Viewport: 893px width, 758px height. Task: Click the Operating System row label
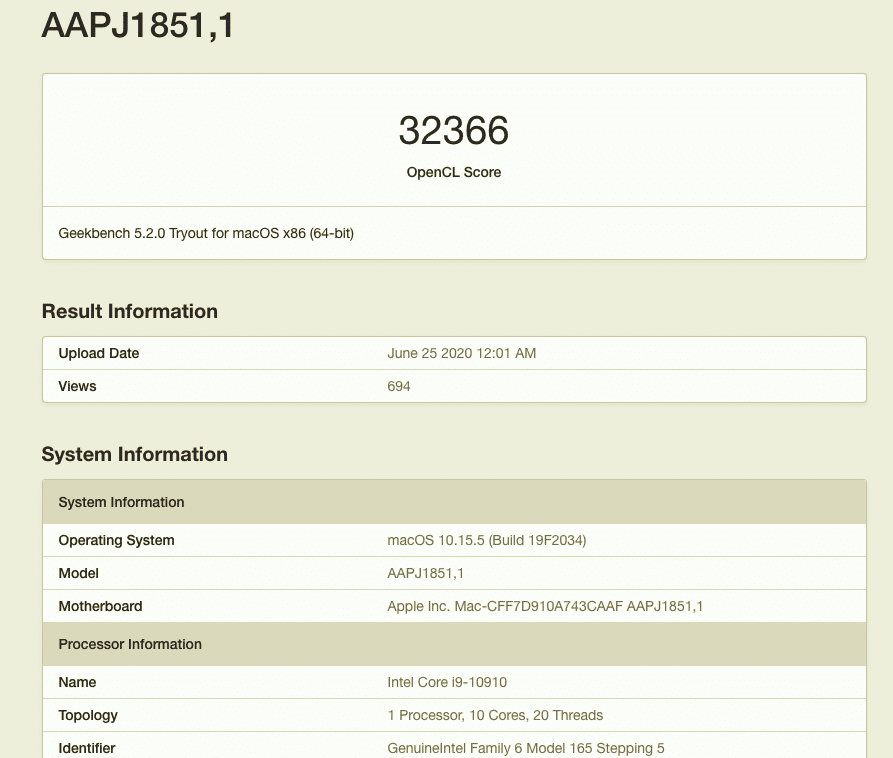click(116, 540)
